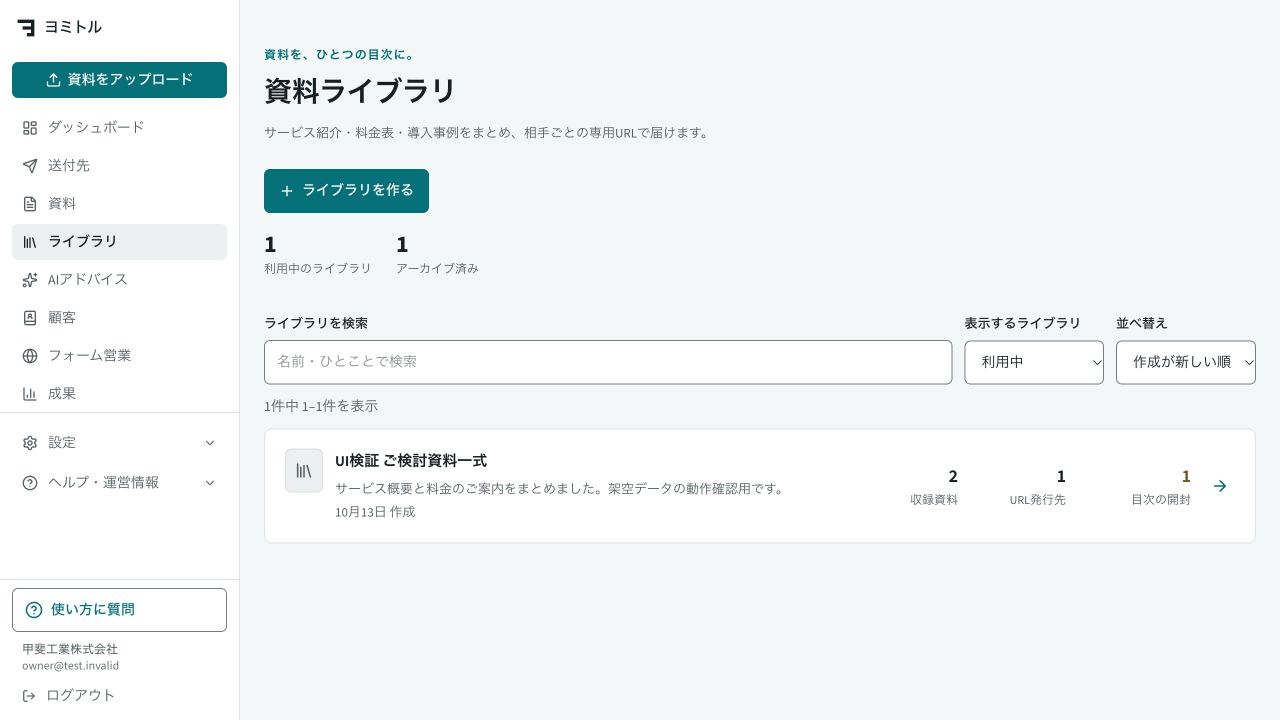Expand the 設定 menu chevron
1280x720 pixels.
210,443
